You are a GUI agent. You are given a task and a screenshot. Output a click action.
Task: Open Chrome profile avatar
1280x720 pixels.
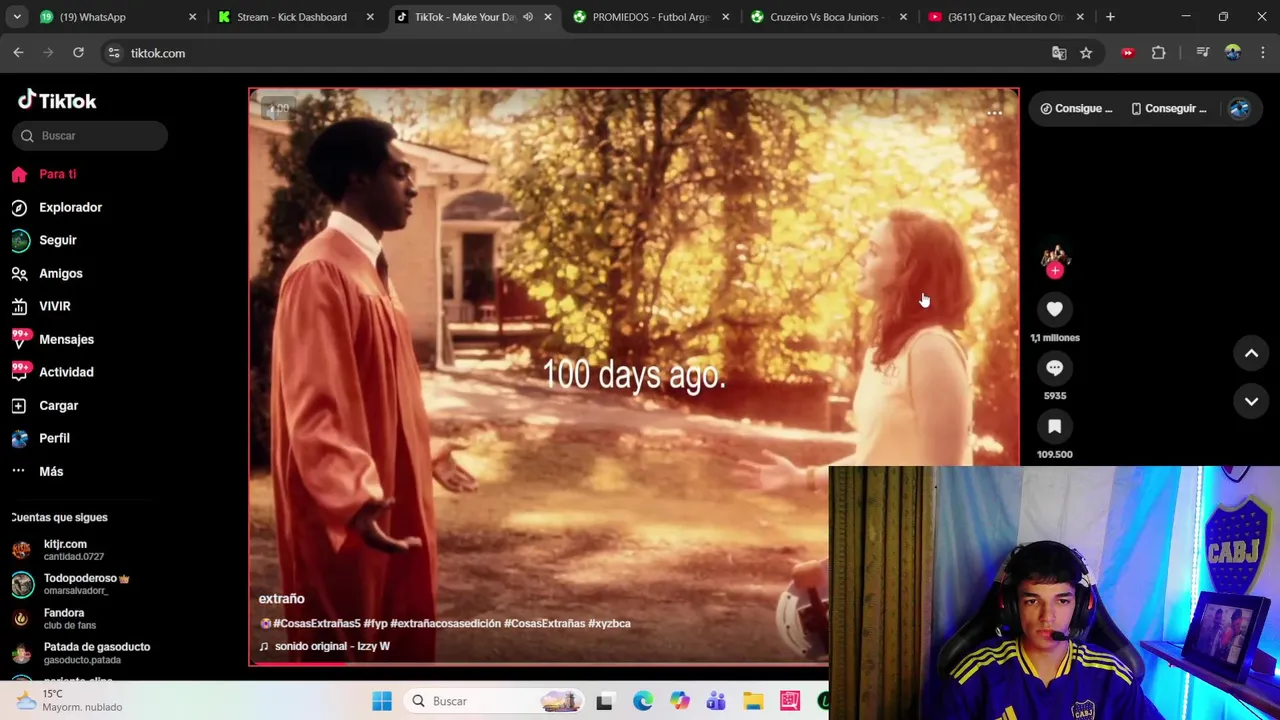[x=1232, y=53]
